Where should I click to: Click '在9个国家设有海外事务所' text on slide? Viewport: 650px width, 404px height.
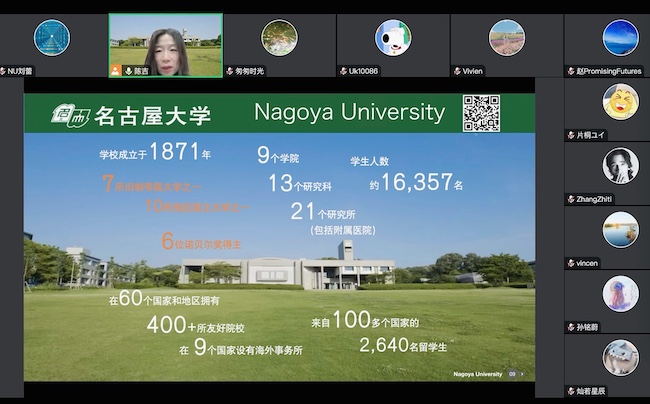point(241,347)
